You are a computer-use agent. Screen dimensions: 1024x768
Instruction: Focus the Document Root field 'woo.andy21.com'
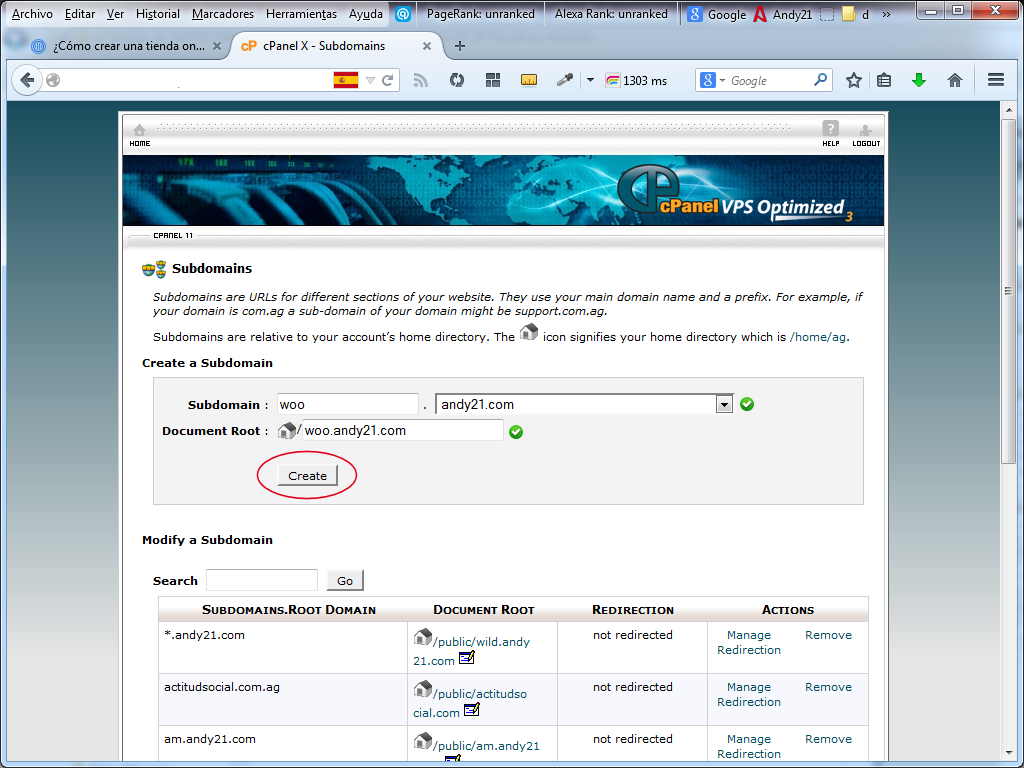[x=402, y=430]
